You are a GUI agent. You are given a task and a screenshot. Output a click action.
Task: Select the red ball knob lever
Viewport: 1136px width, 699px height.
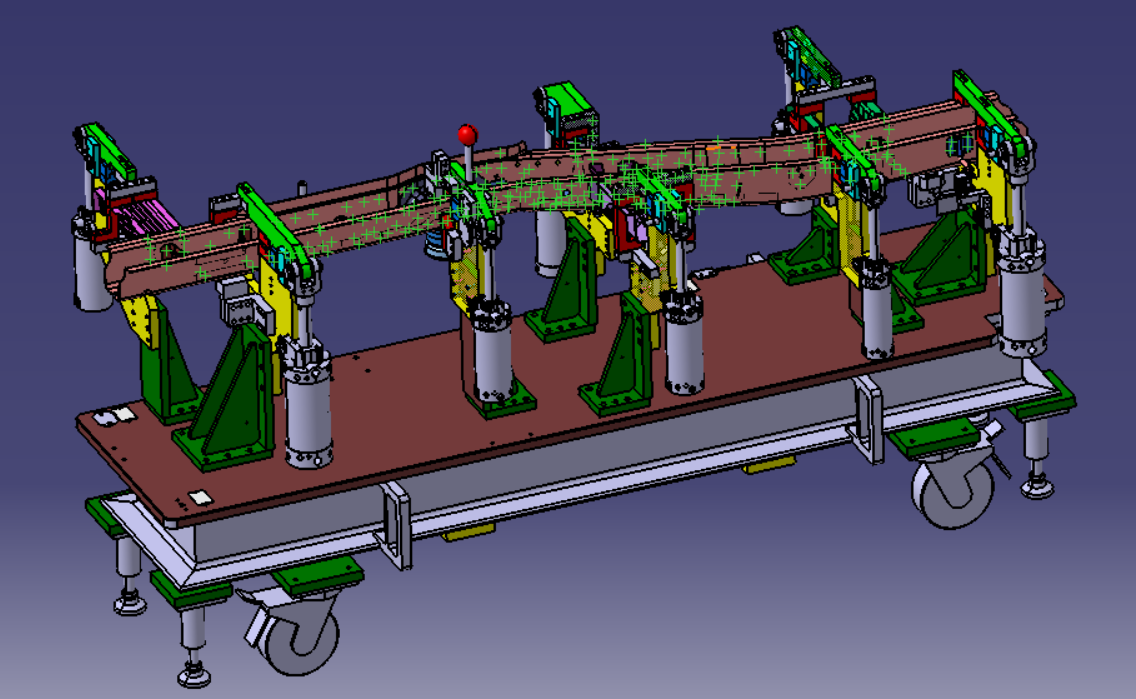click(467, 135)
